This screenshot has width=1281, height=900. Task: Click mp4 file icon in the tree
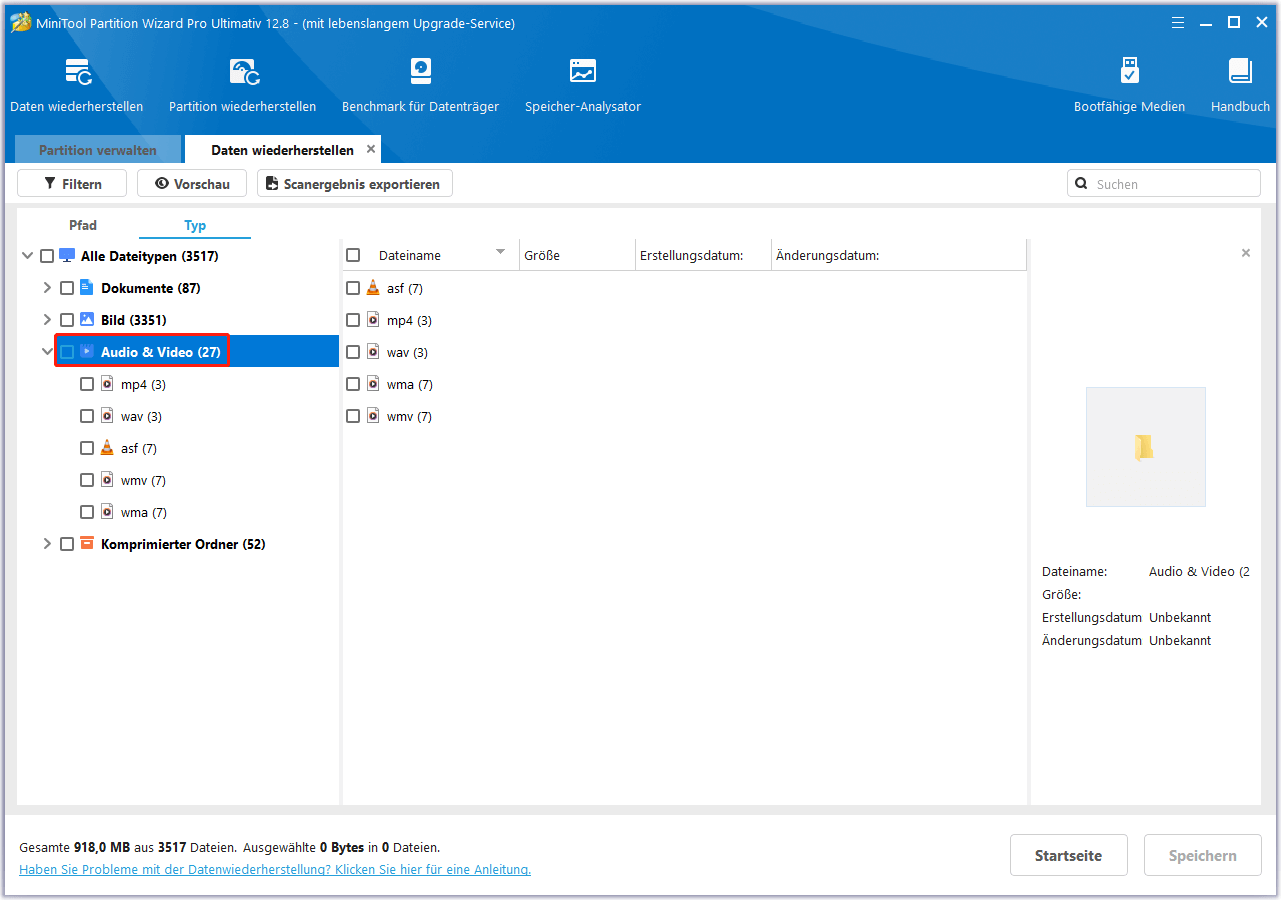106,384
